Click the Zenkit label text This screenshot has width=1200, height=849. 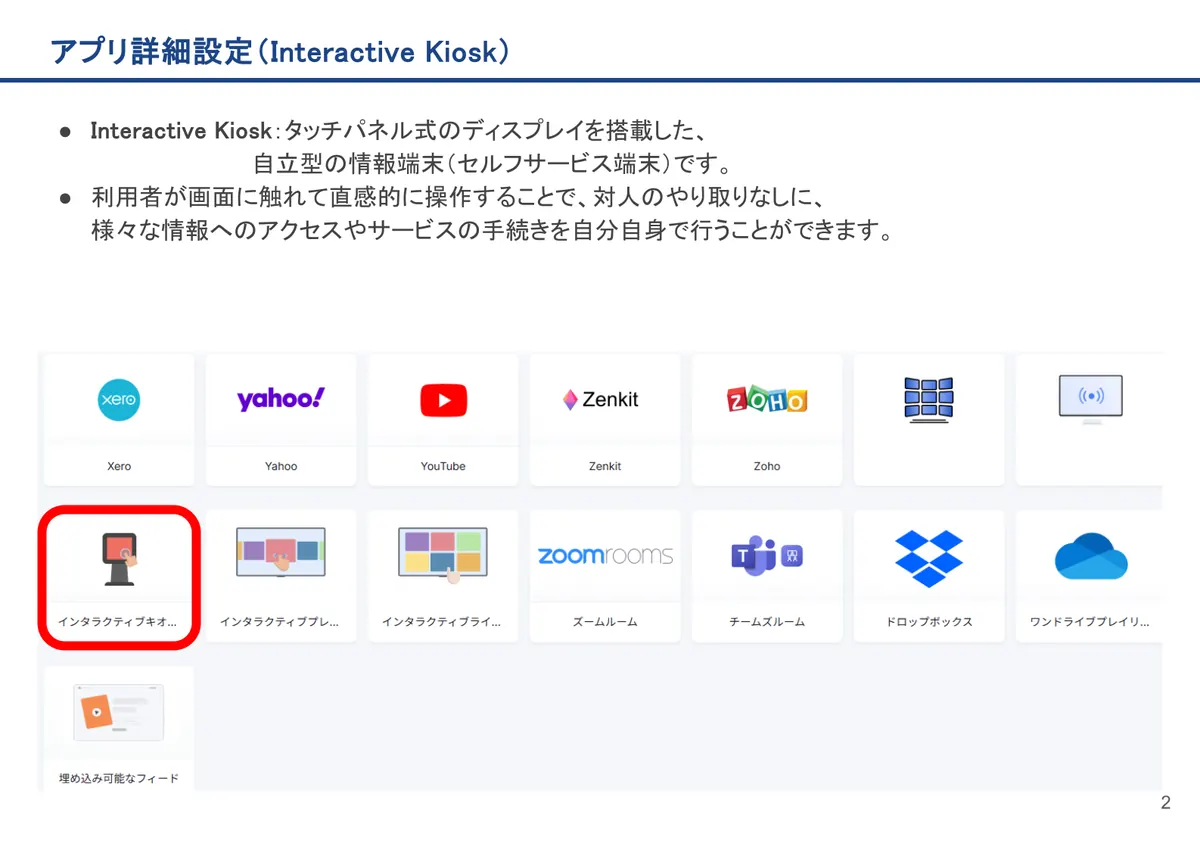(x=605, y=466)
